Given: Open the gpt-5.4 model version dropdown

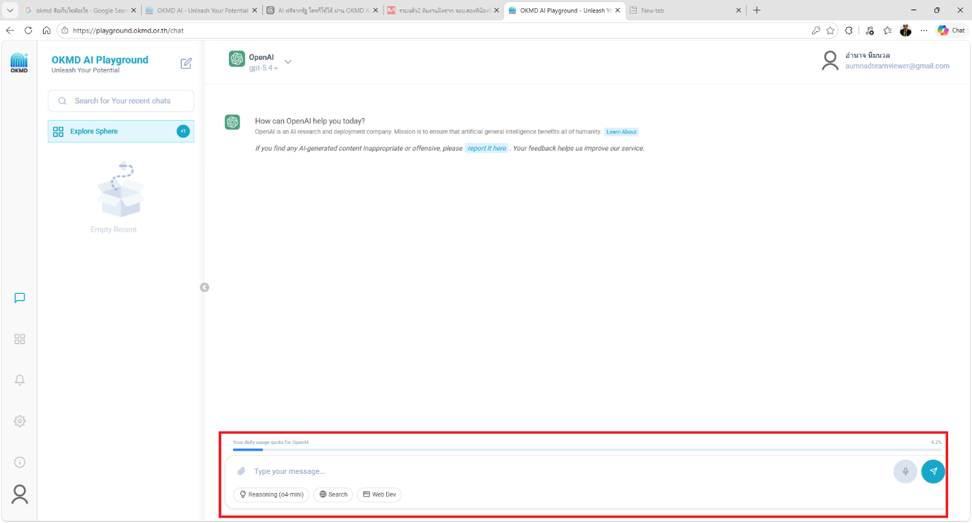Looking at the screenshot, I should (x=263, y=68).
